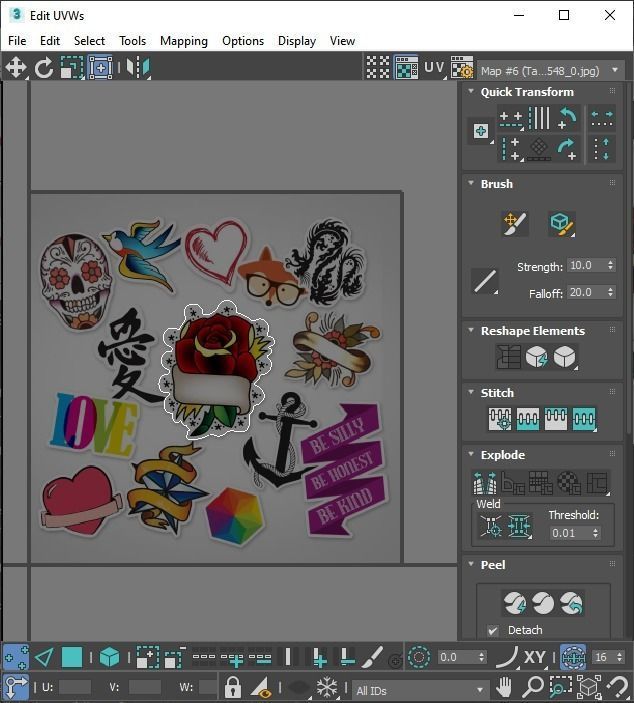Toggle Lock Selected Subobjects padlock

[232, 687]
